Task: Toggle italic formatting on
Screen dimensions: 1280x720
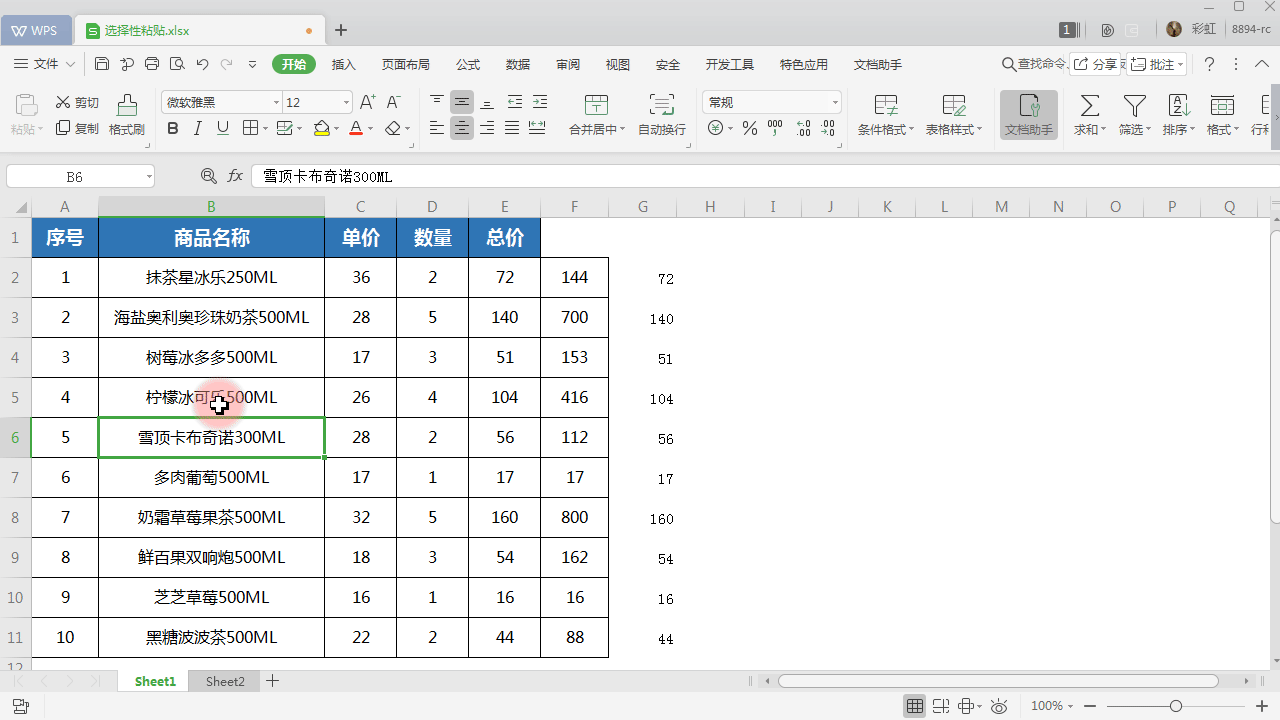Action: (197, 128)
